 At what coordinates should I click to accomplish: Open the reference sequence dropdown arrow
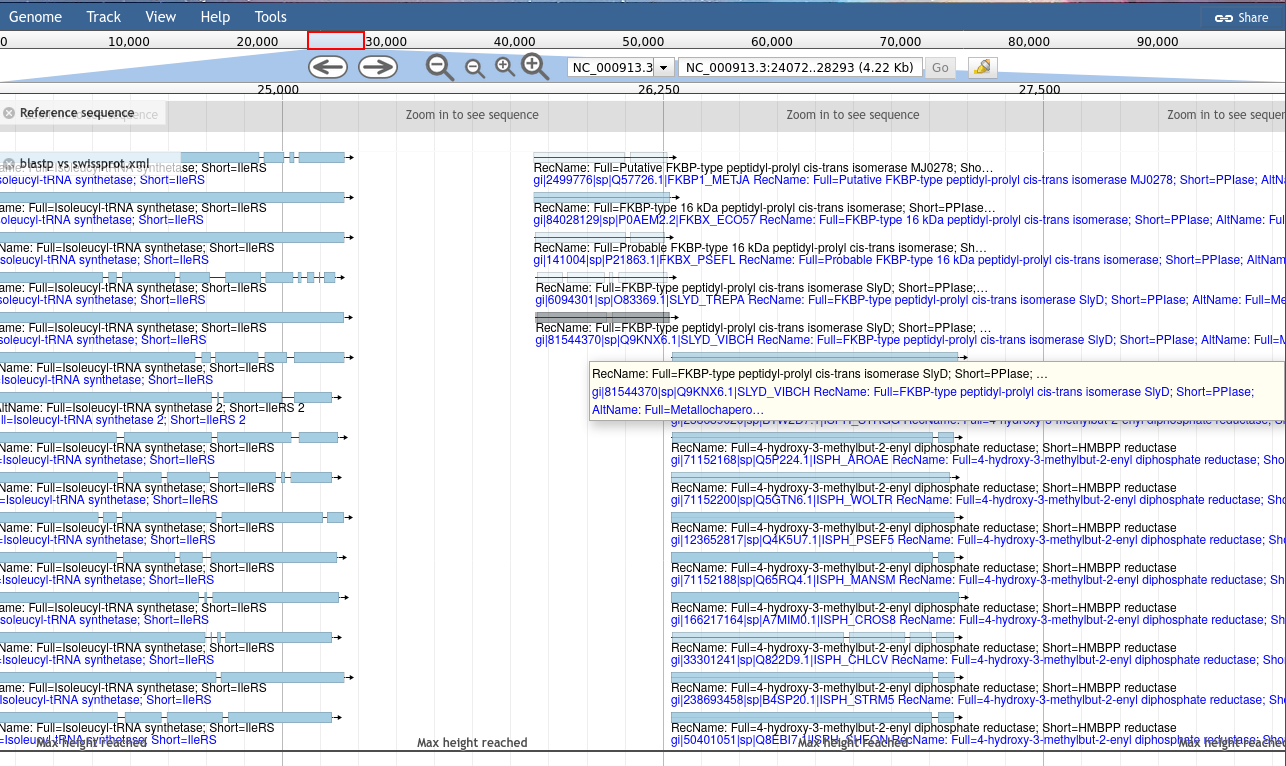click(663, 68)
